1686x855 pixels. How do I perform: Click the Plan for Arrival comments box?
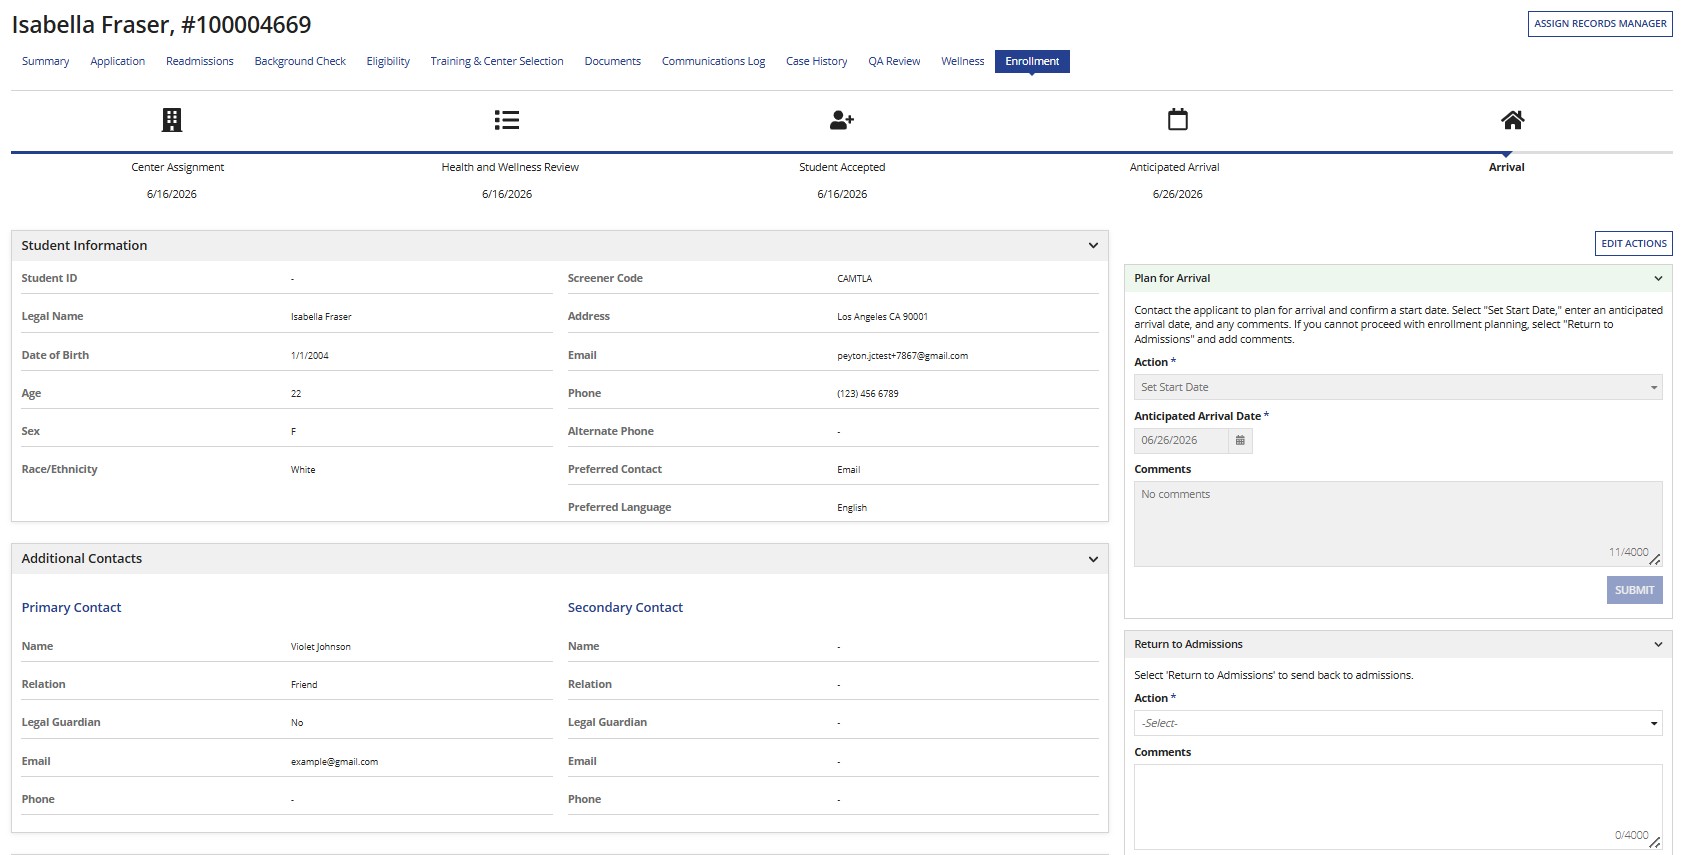click(x=1398, y=524)
